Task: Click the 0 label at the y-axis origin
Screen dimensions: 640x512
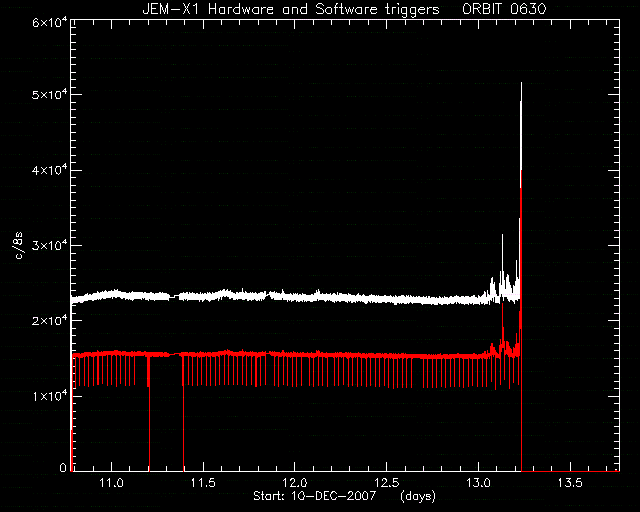Action: pyautogui.click(x=62, y=467)
